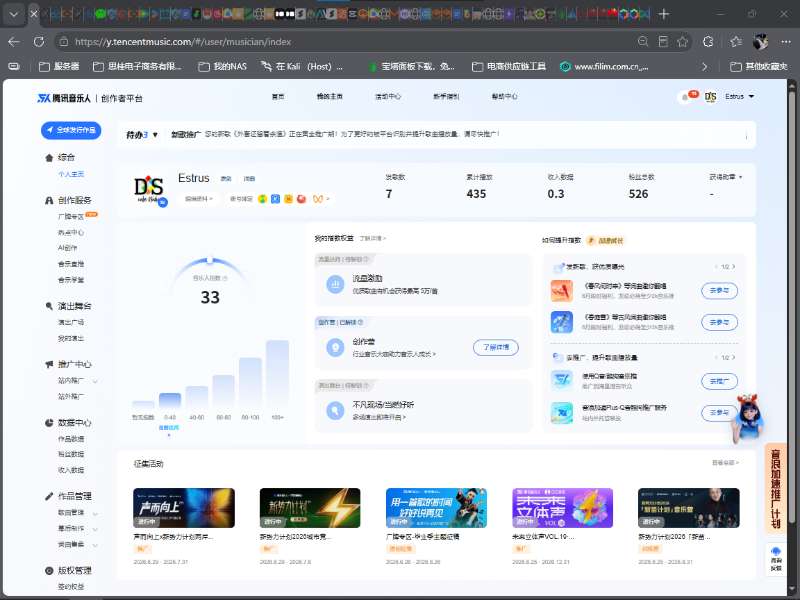This screenshot has width=800, height=600.
Task: Open 活动中心 in the top navigation
Action: point(388,96)
